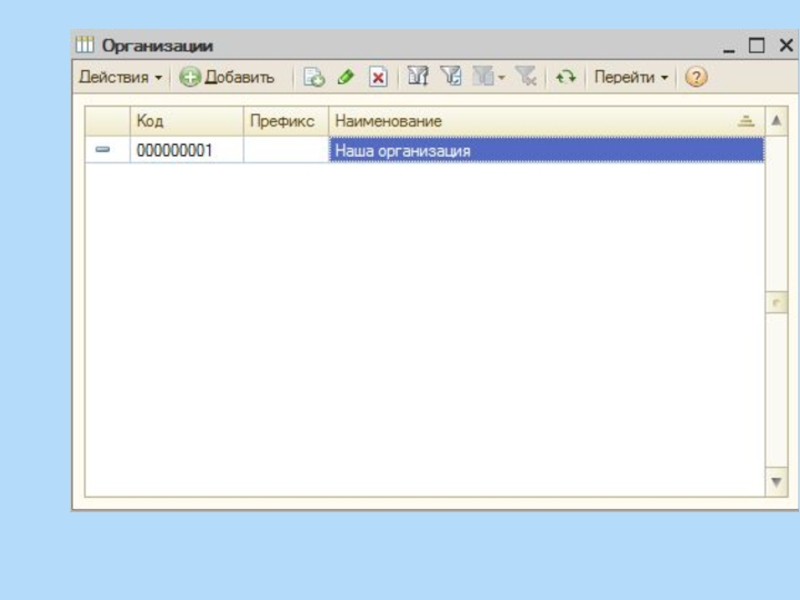Image resolution: width=800 pixels, height=600 pixels.
Task: Open the Действия menu
Action: coord(120,77)
